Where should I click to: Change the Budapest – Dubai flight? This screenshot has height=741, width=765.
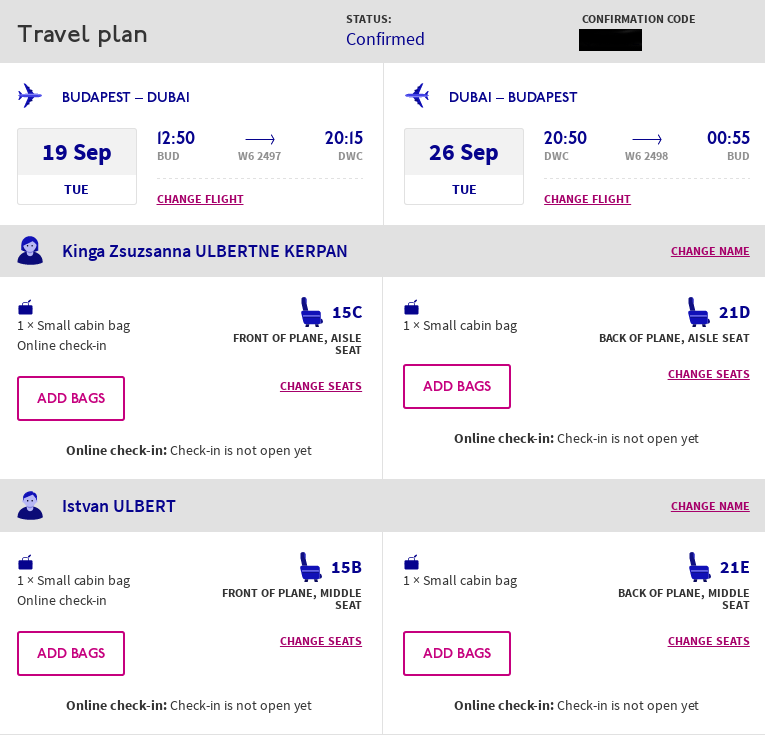pyautogui.click(x=200, y=199)
